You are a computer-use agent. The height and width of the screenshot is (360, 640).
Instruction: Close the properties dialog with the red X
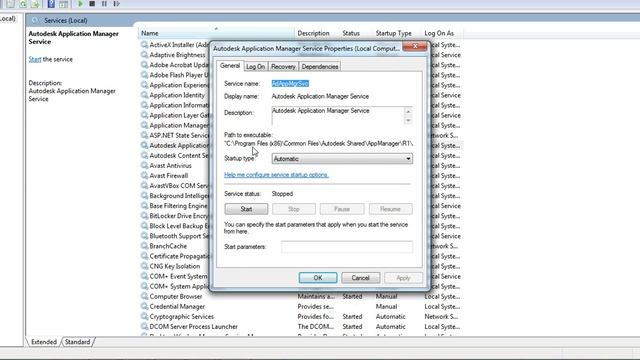(x=414, y=46)
